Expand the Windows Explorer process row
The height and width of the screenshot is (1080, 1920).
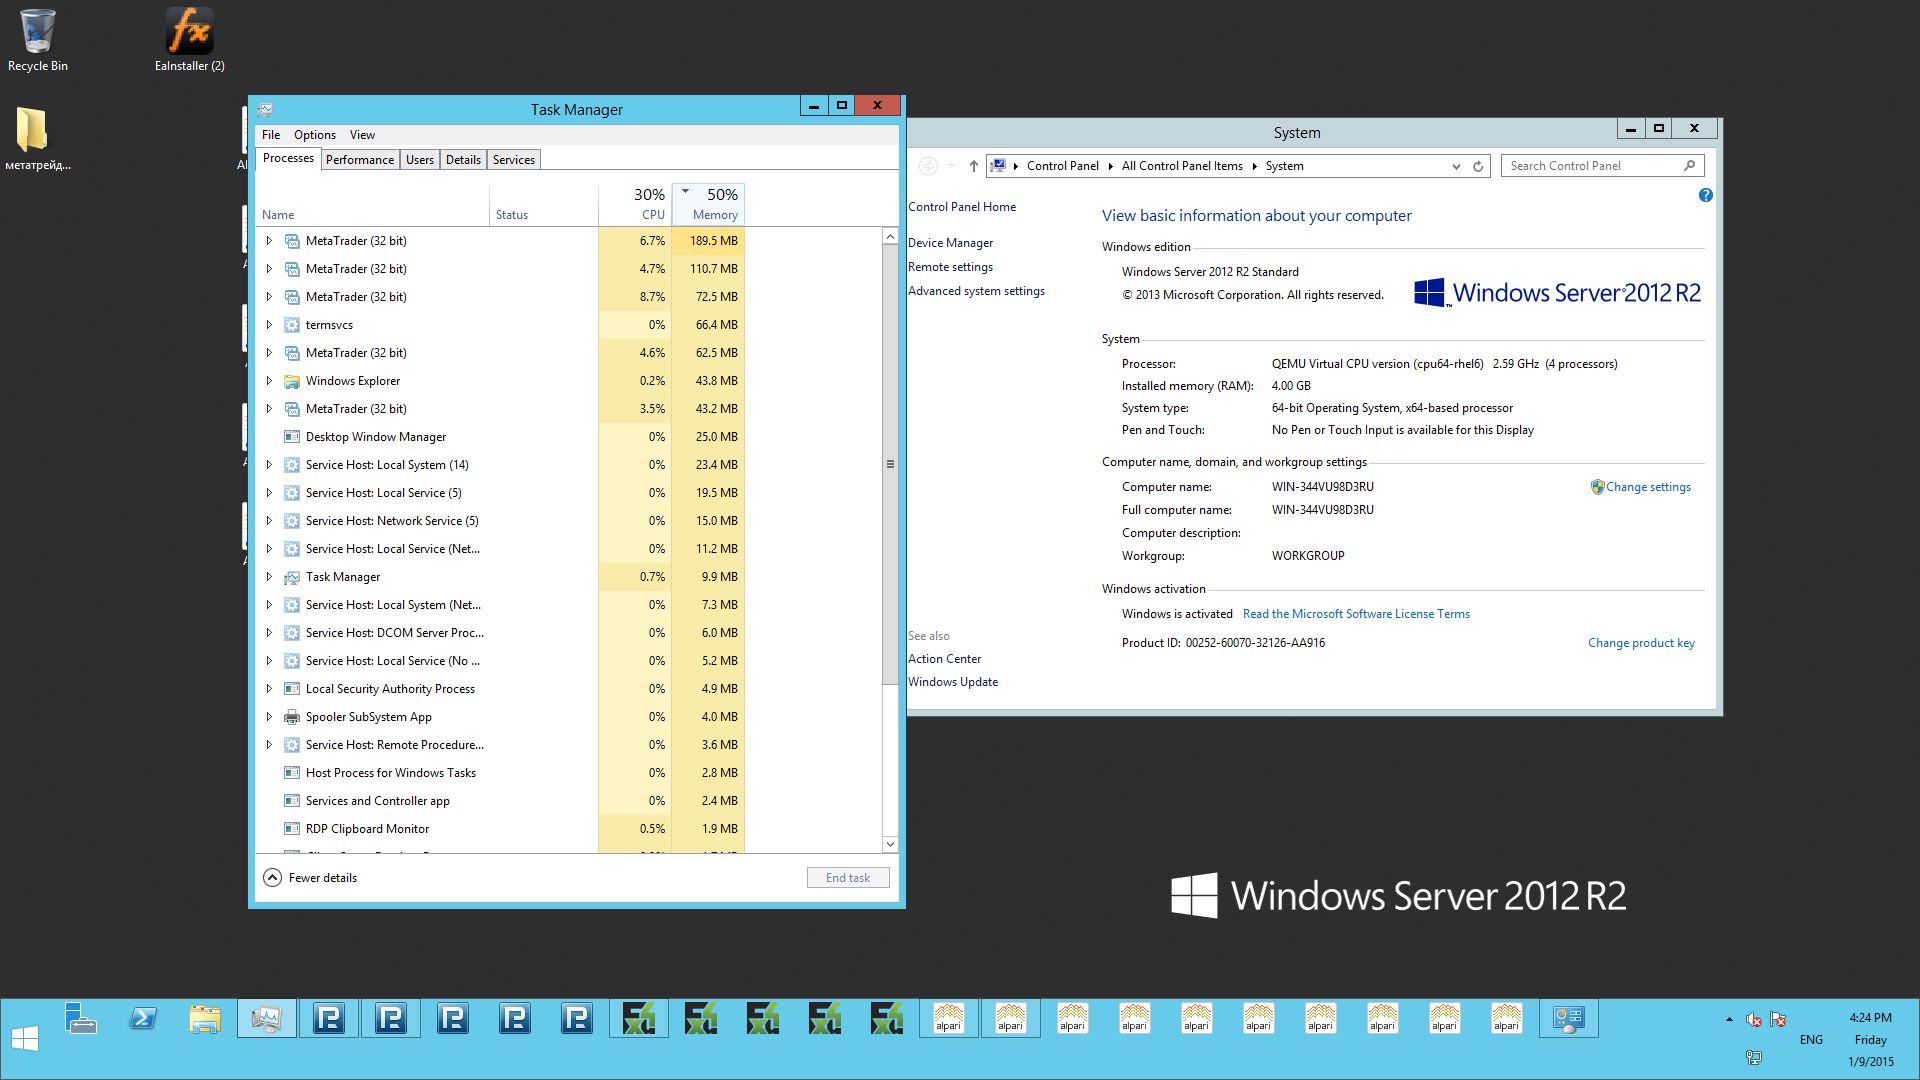(269, 381)
